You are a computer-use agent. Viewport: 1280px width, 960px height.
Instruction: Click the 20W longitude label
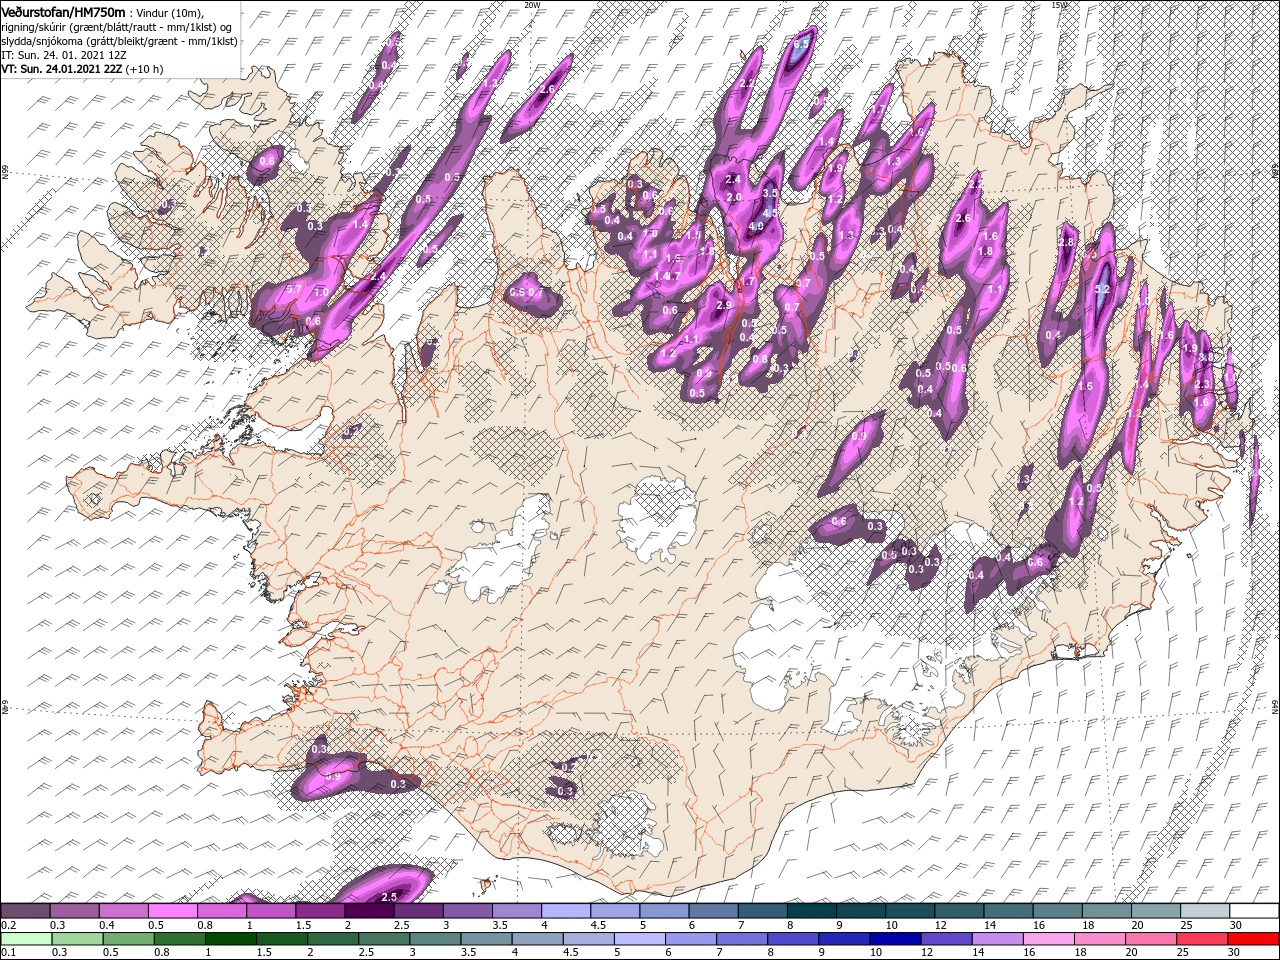pyautogui.click(x=532, y=5)
